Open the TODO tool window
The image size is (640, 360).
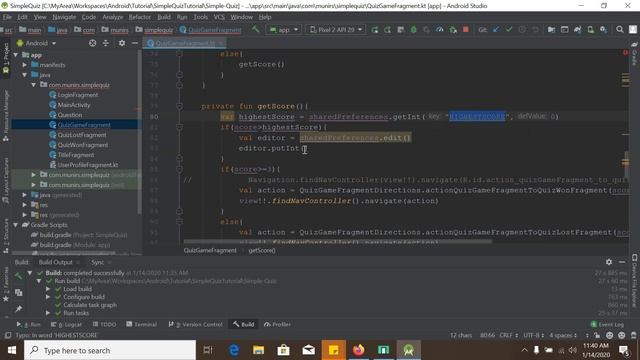pos(104,324)
